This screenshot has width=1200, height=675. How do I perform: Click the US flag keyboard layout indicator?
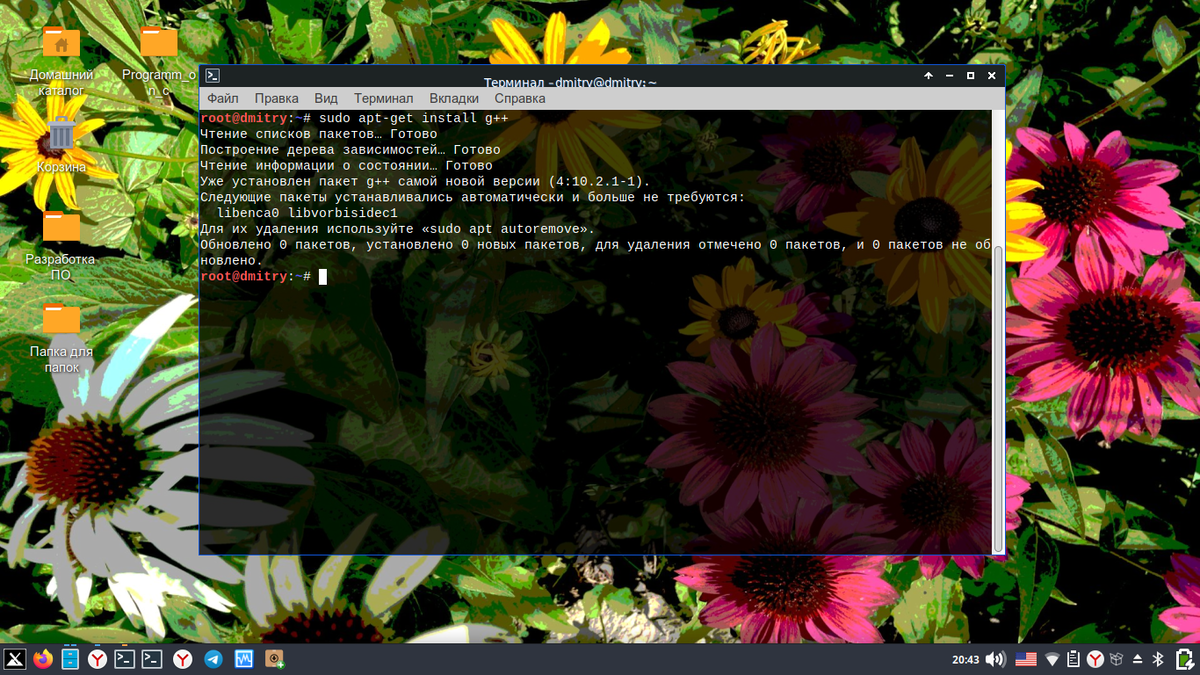coord(1026,659)
